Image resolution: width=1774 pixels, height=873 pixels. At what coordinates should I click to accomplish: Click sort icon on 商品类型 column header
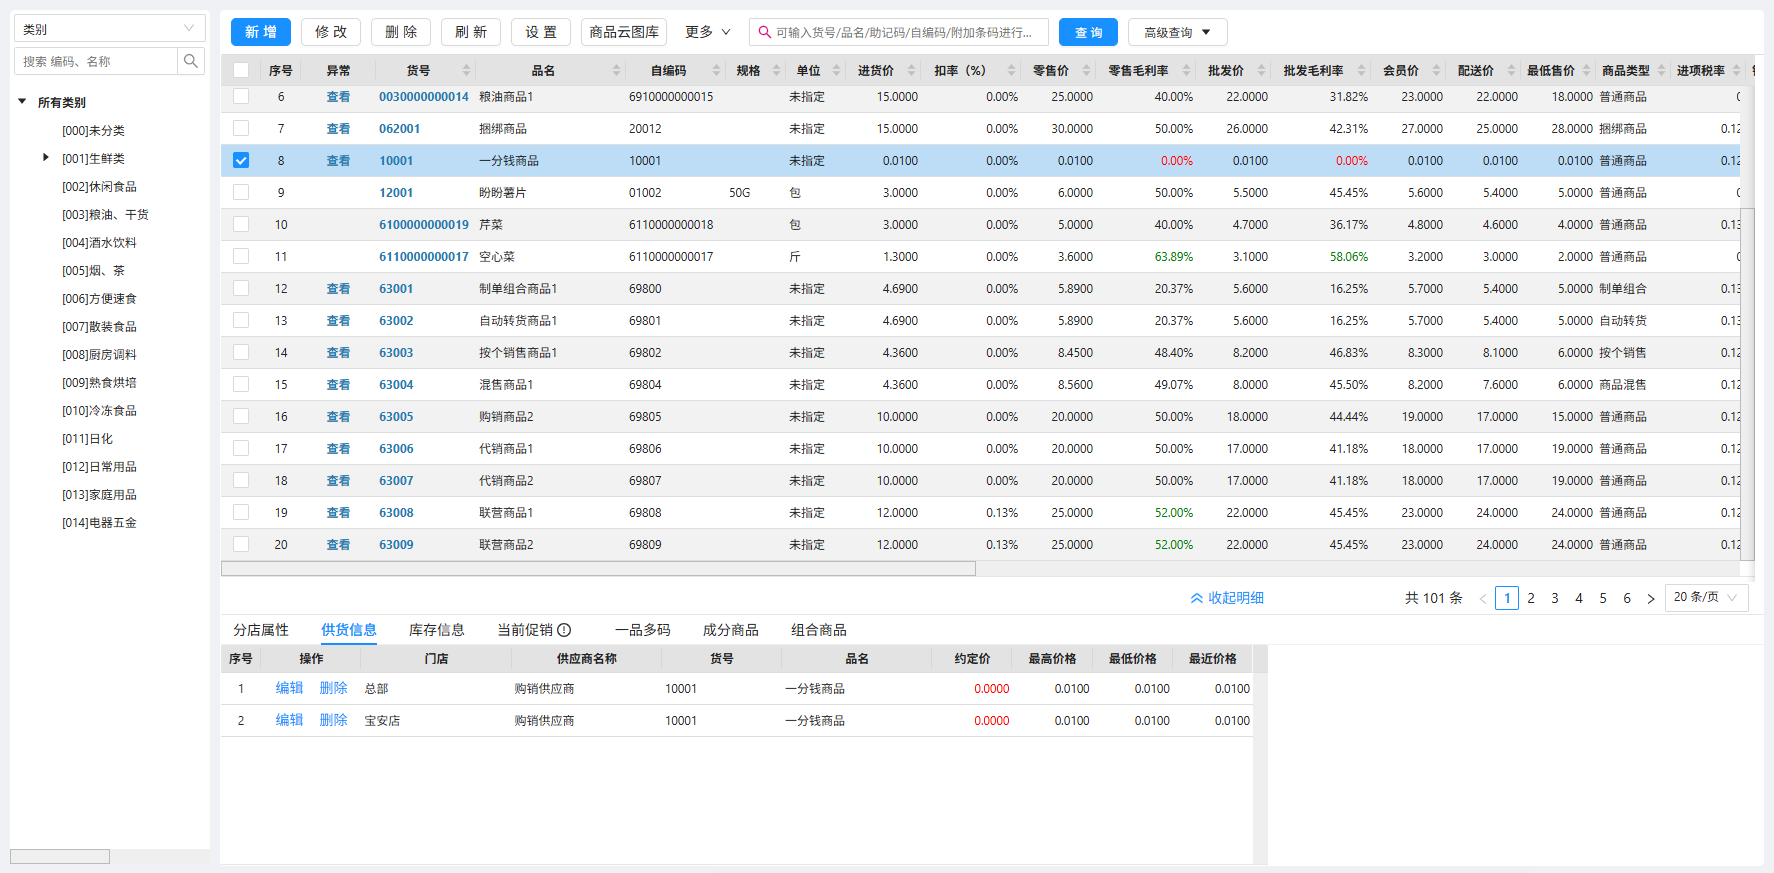1661,70
